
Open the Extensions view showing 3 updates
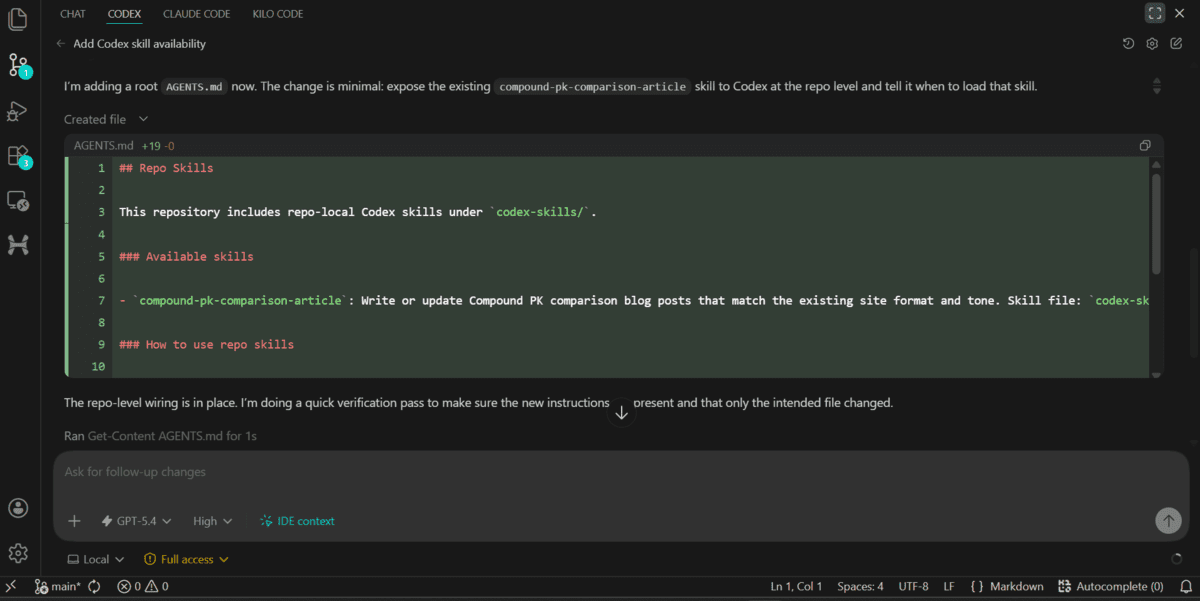18,155
